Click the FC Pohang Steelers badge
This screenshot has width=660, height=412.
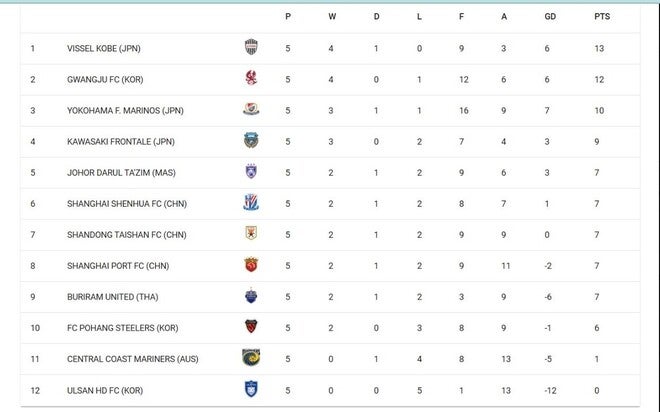tap(250, 327)
